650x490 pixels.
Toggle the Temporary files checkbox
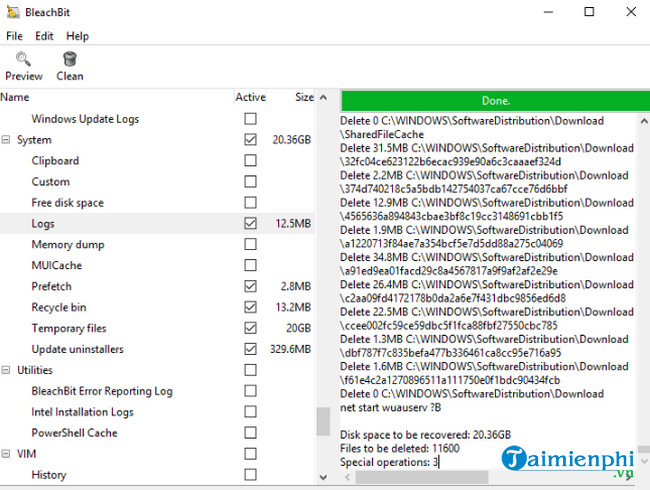[x=250, y=328]
